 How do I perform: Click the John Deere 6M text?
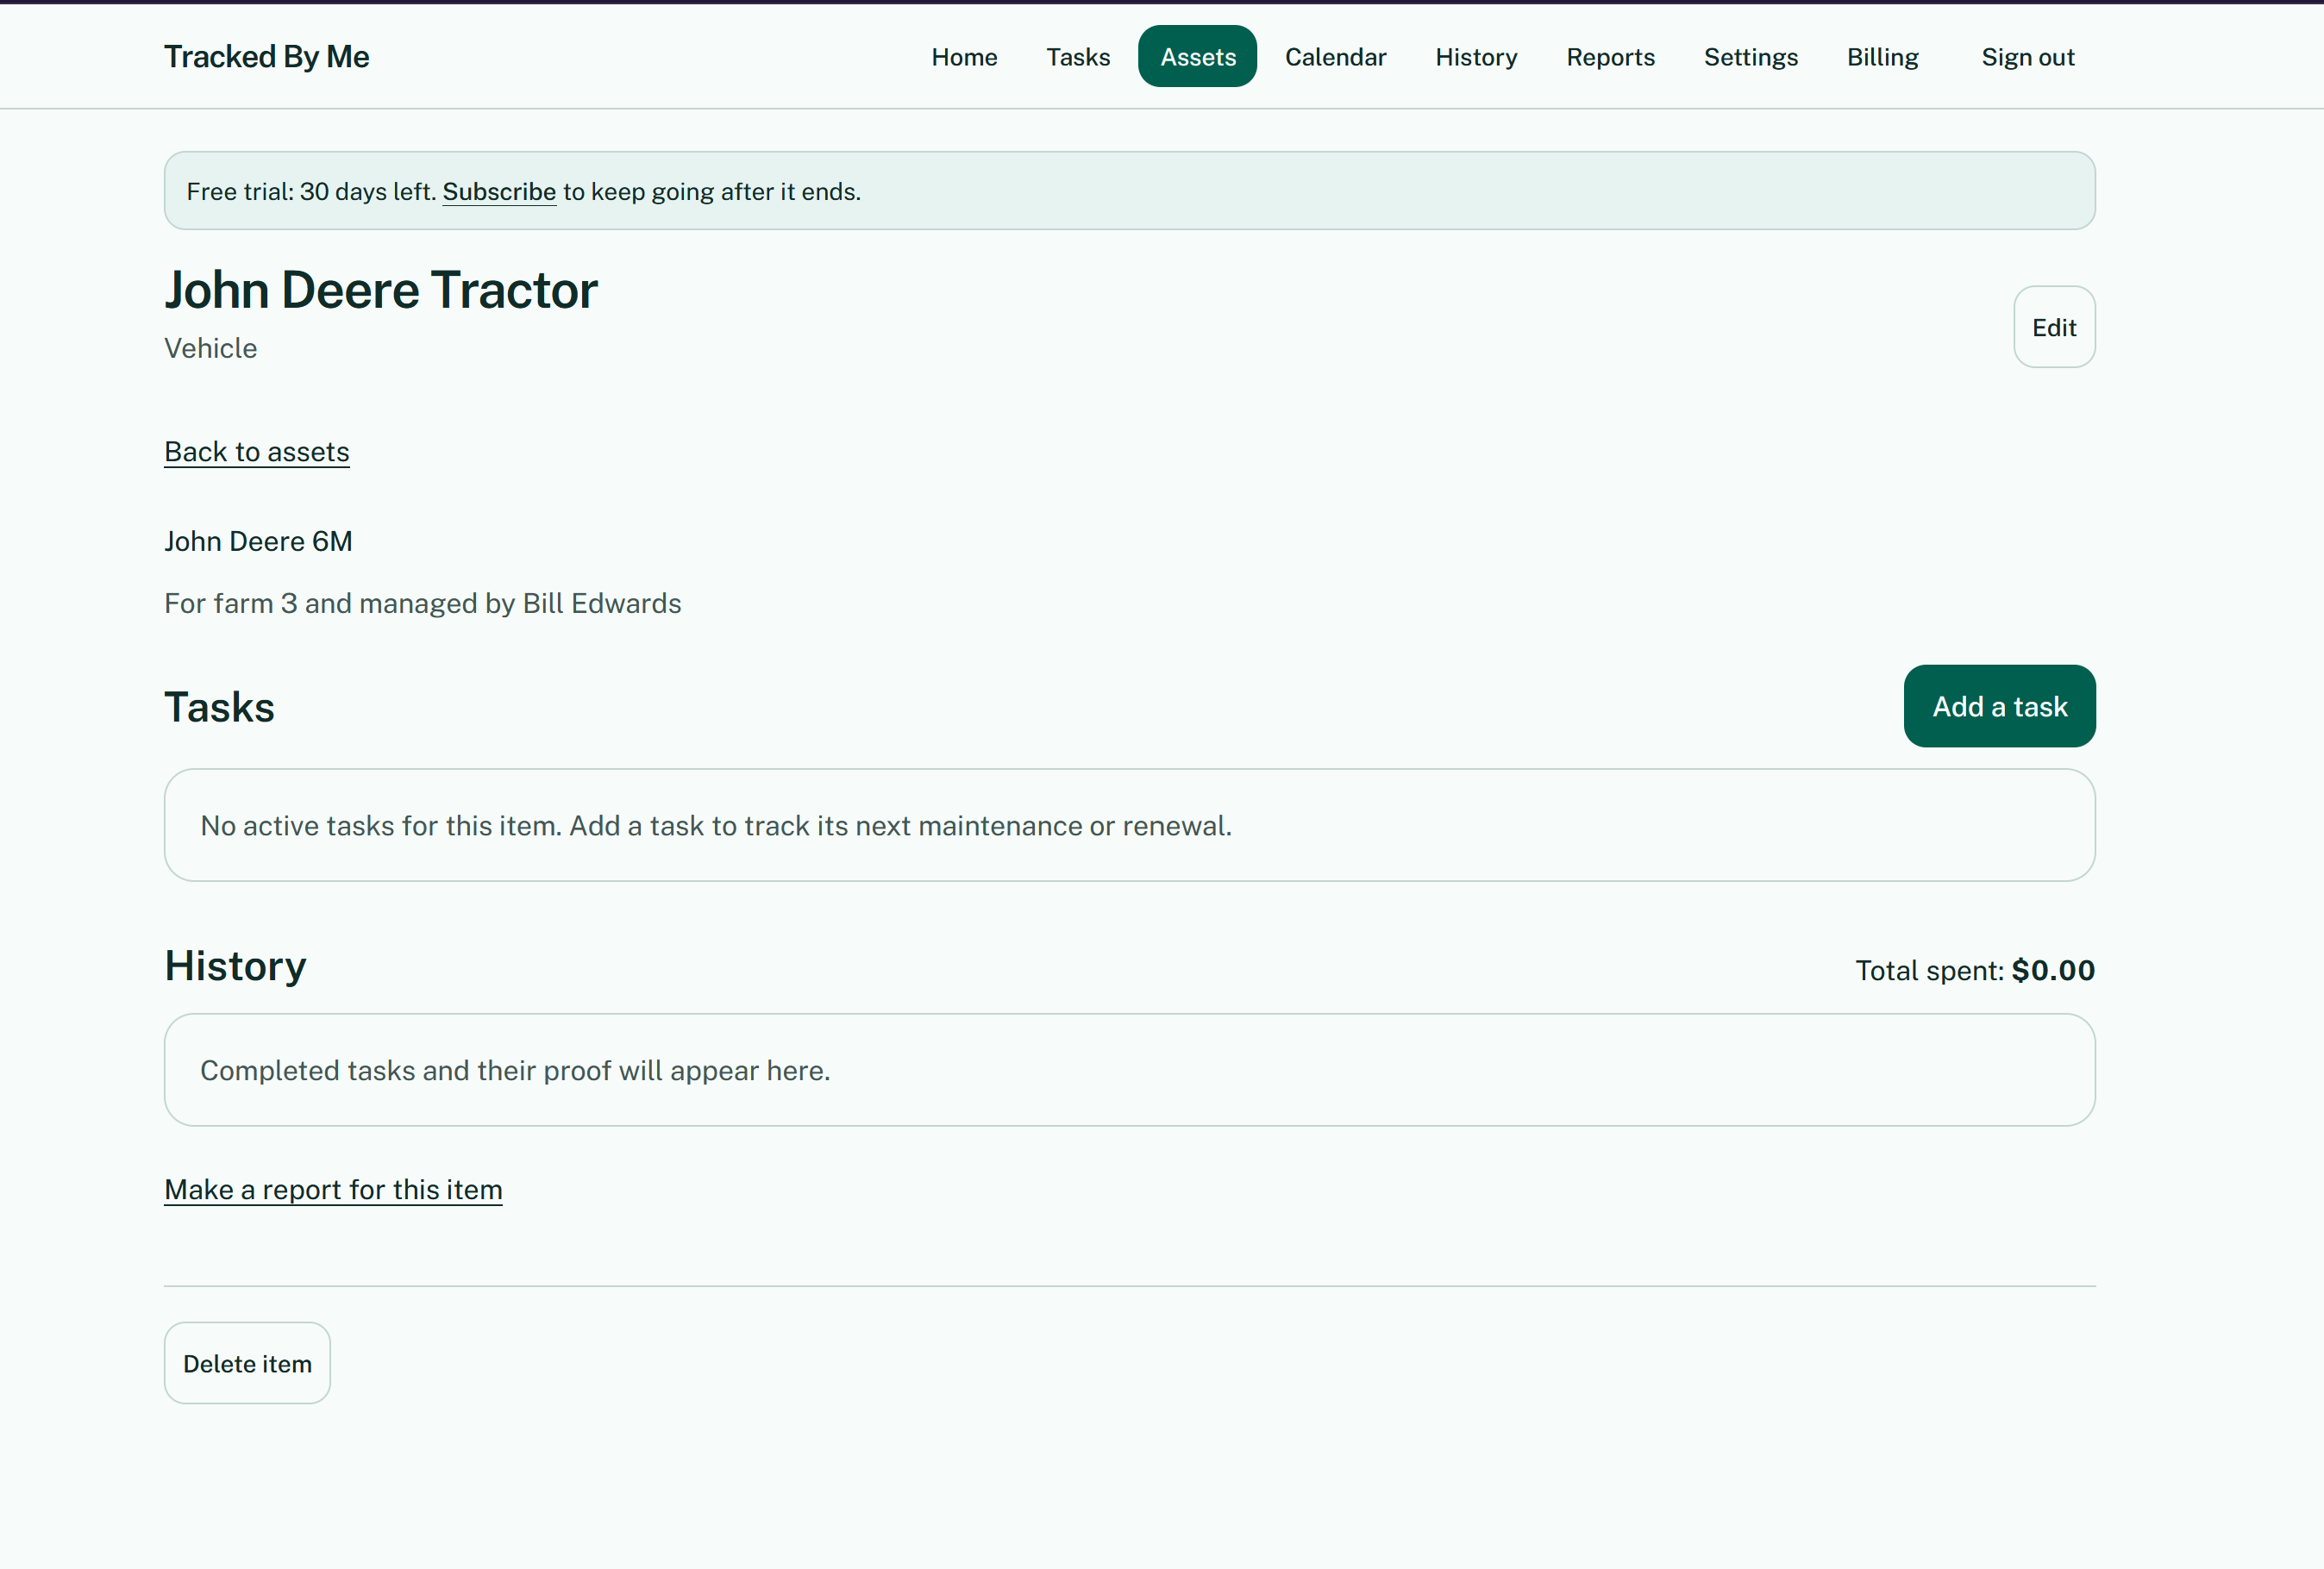click(x=258, y=541)
